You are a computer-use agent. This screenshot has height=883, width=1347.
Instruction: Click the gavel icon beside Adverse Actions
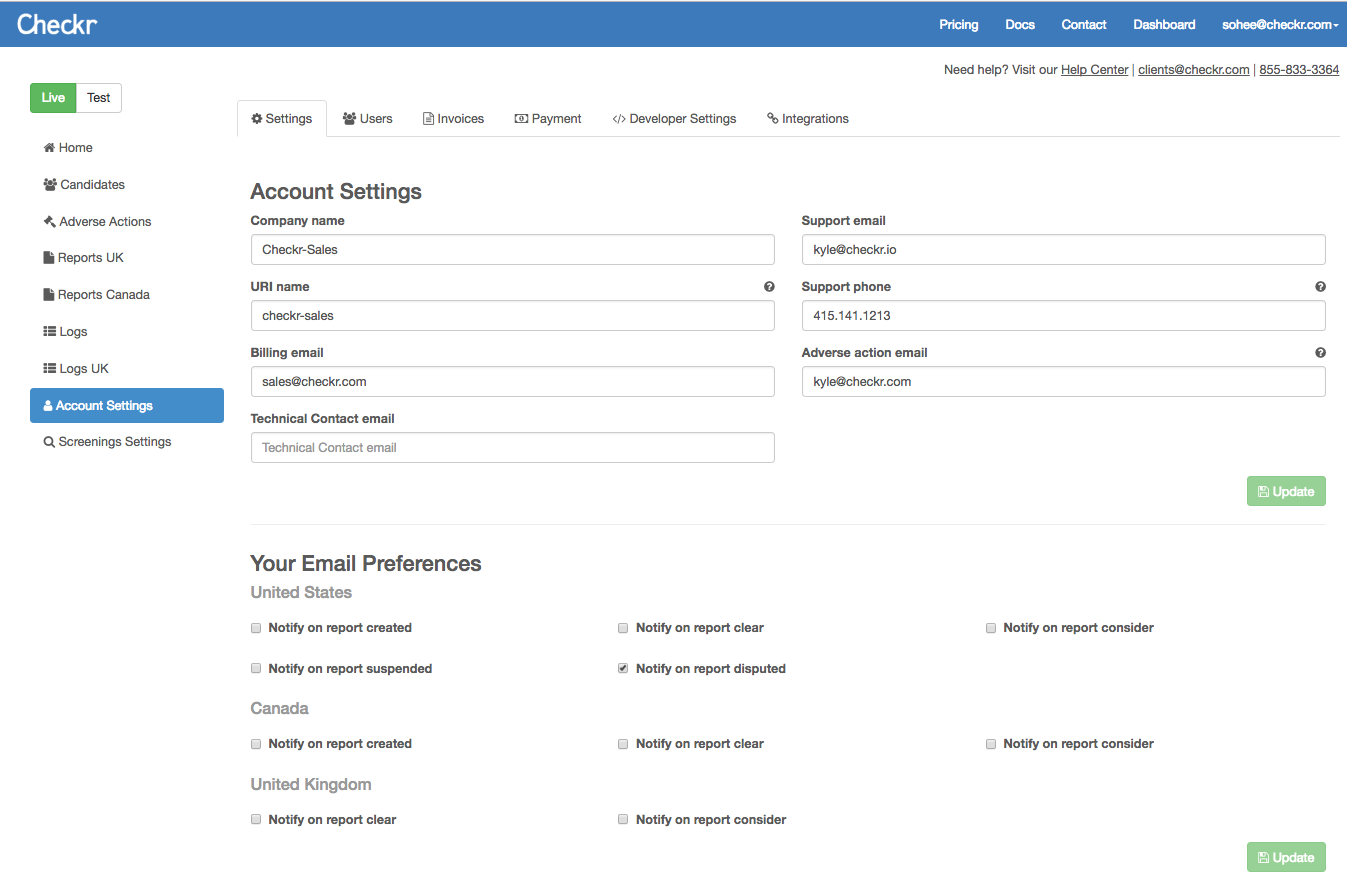49,222
